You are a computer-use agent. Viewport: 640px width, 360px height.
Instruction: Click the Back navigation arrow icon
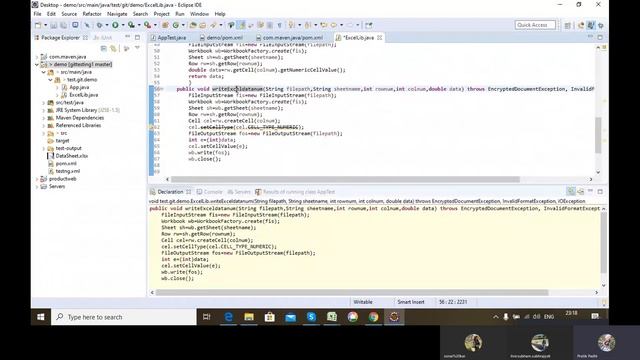click(x=334, y=25)
